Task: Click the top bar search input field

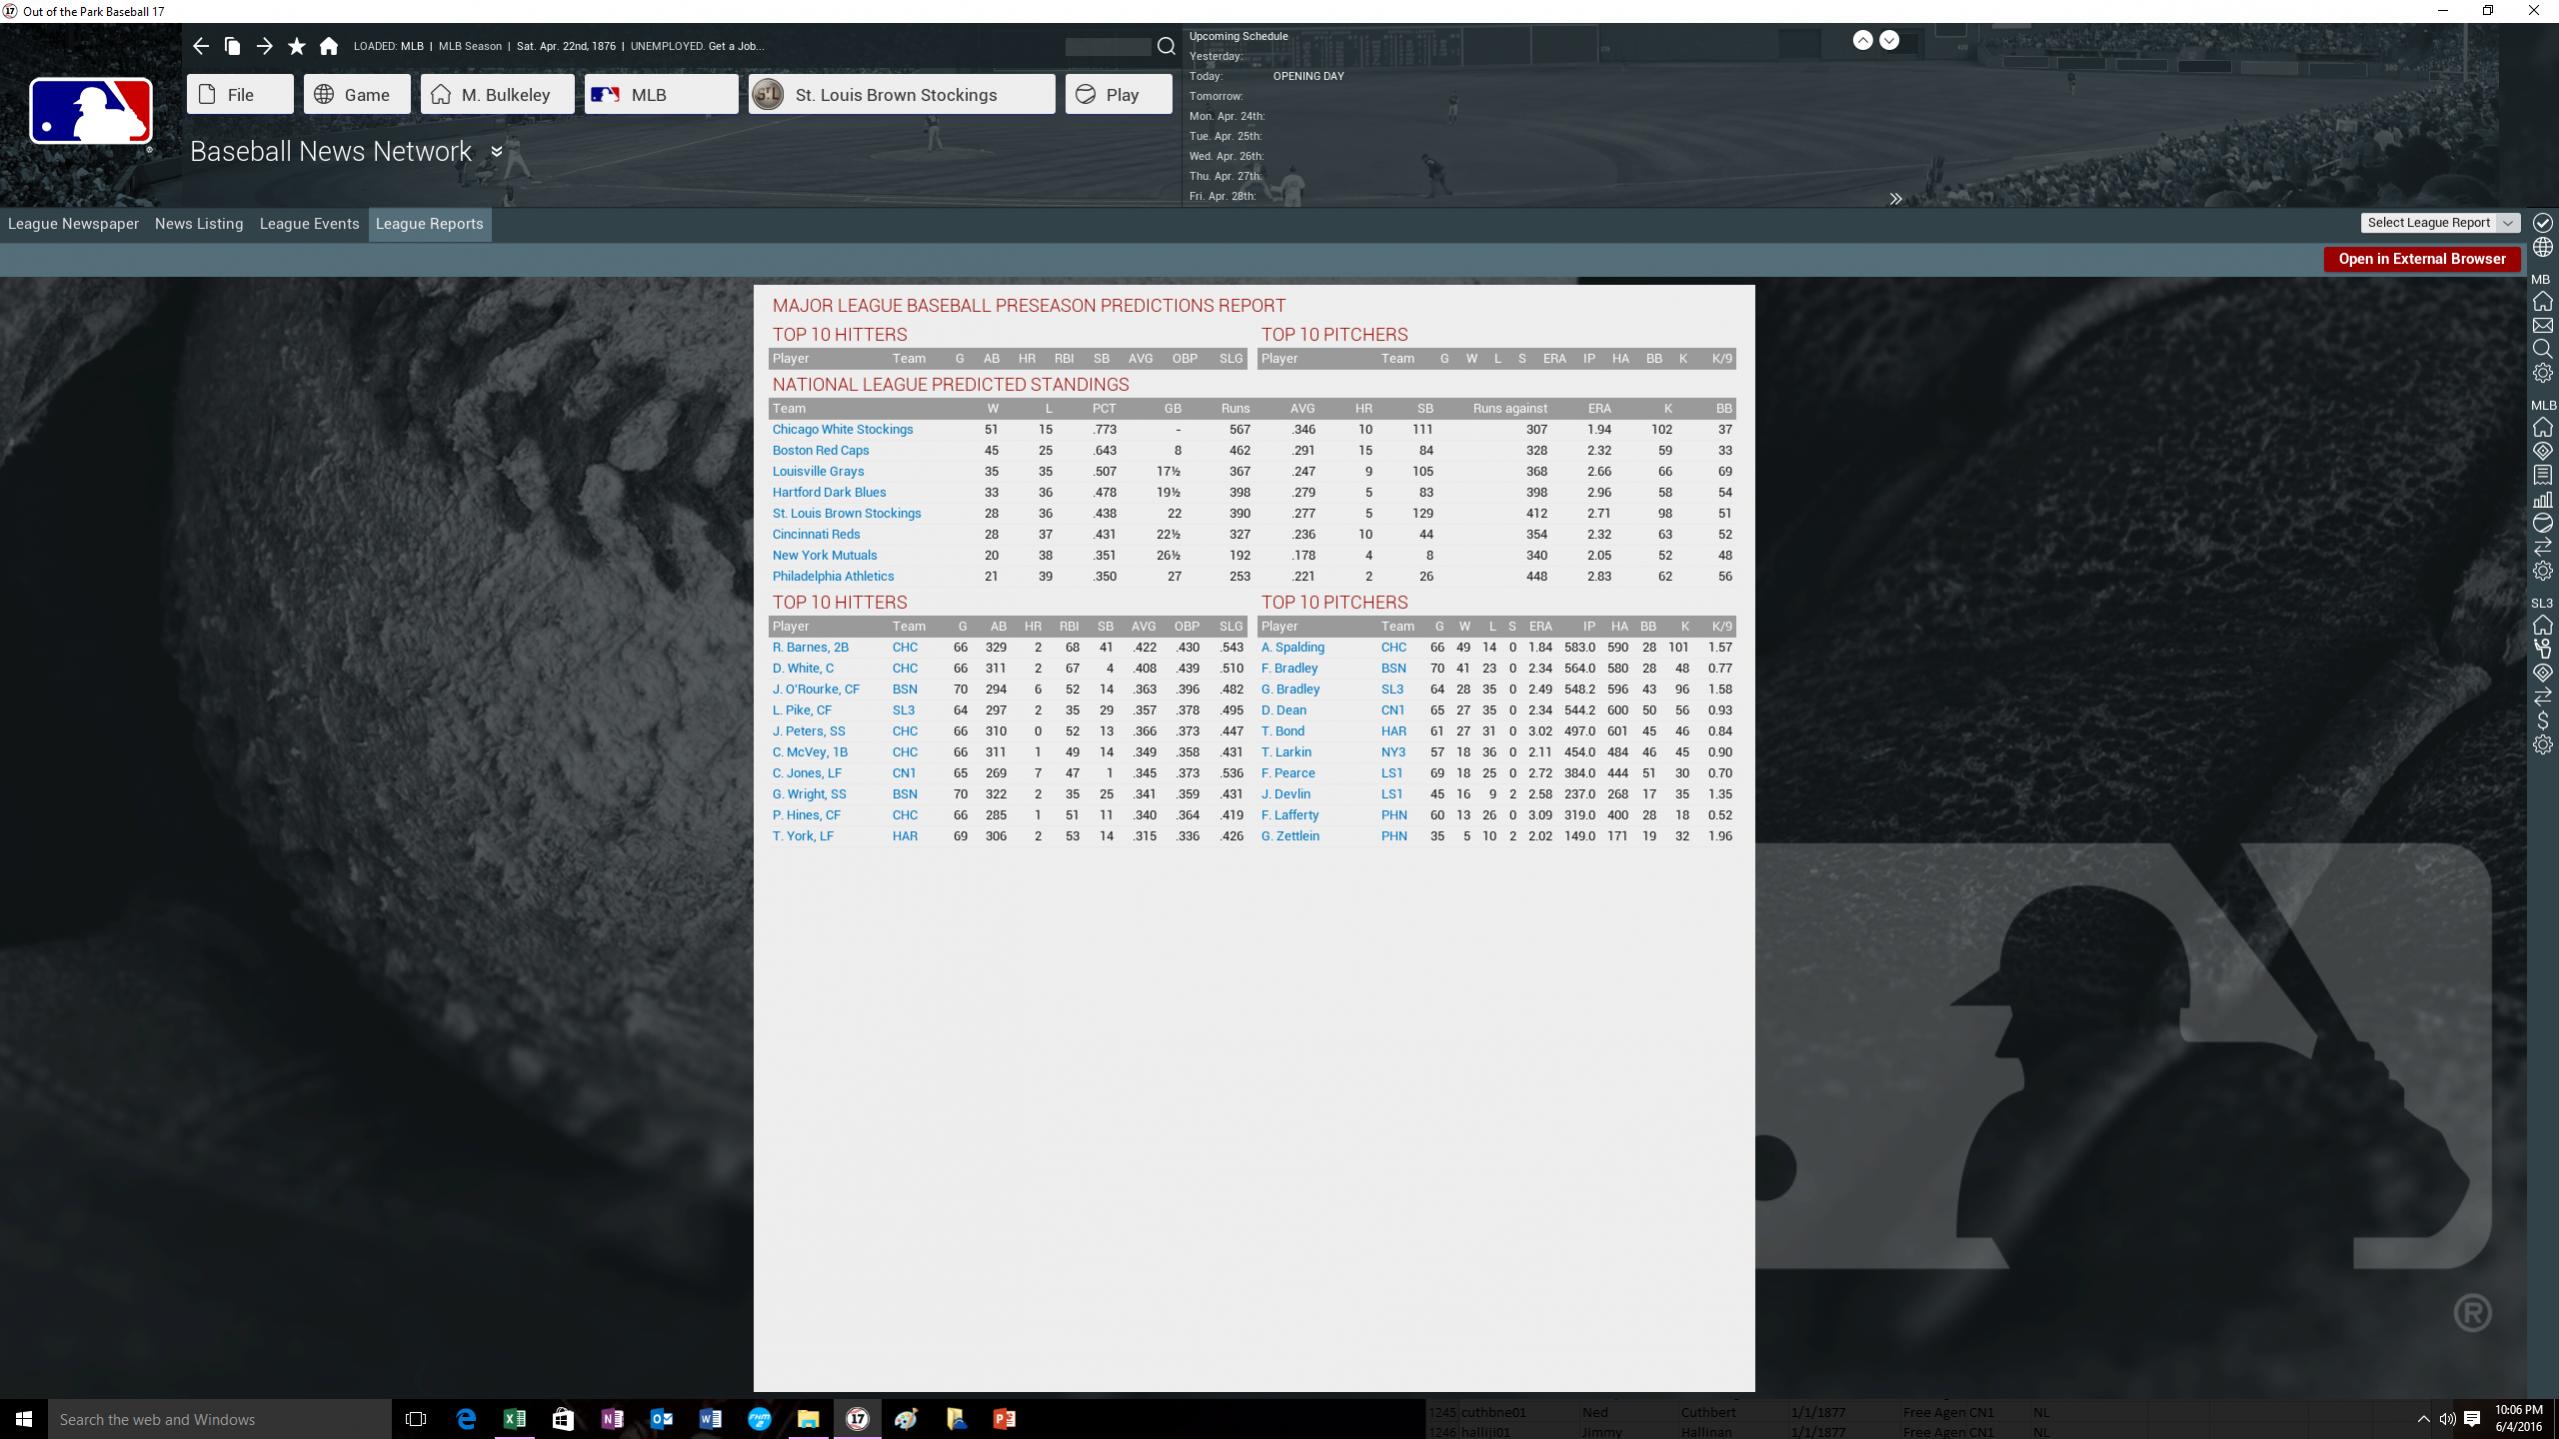Action: coord(1107,46)
